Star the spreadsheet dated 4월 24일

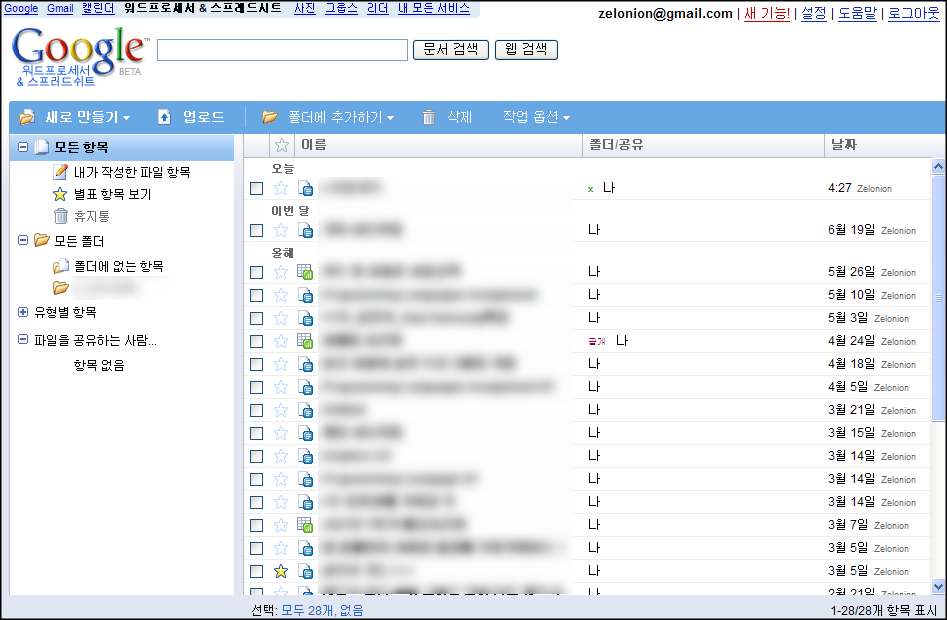click(281, 341)
